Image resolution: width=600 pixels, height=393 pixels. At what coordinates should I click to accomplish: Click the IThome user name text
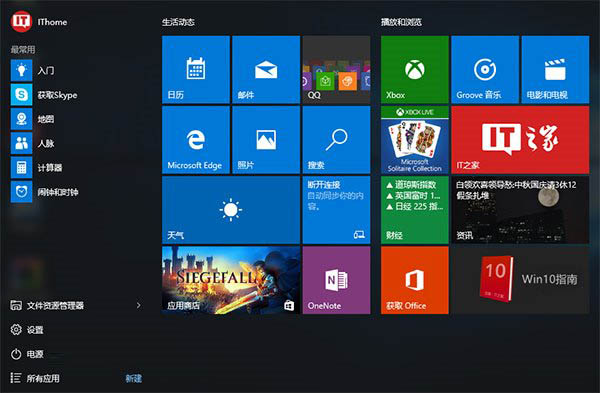[x=52, y=22]
